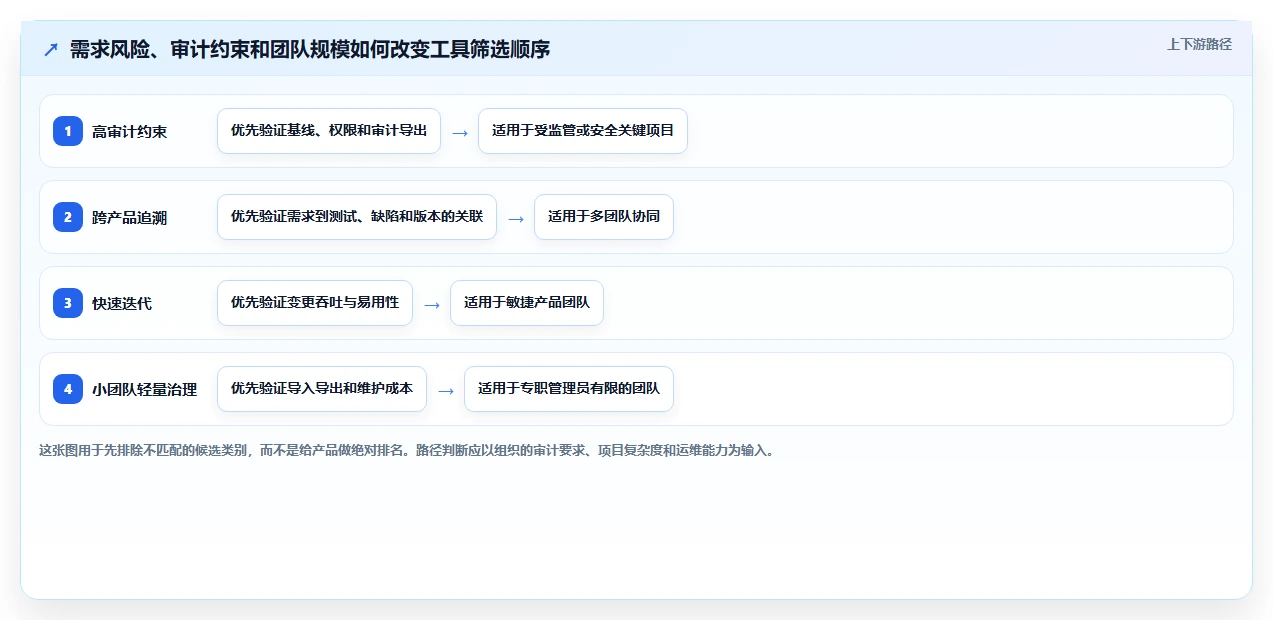Click the number 2 badge for 跨产品追溯

(68, 217)
